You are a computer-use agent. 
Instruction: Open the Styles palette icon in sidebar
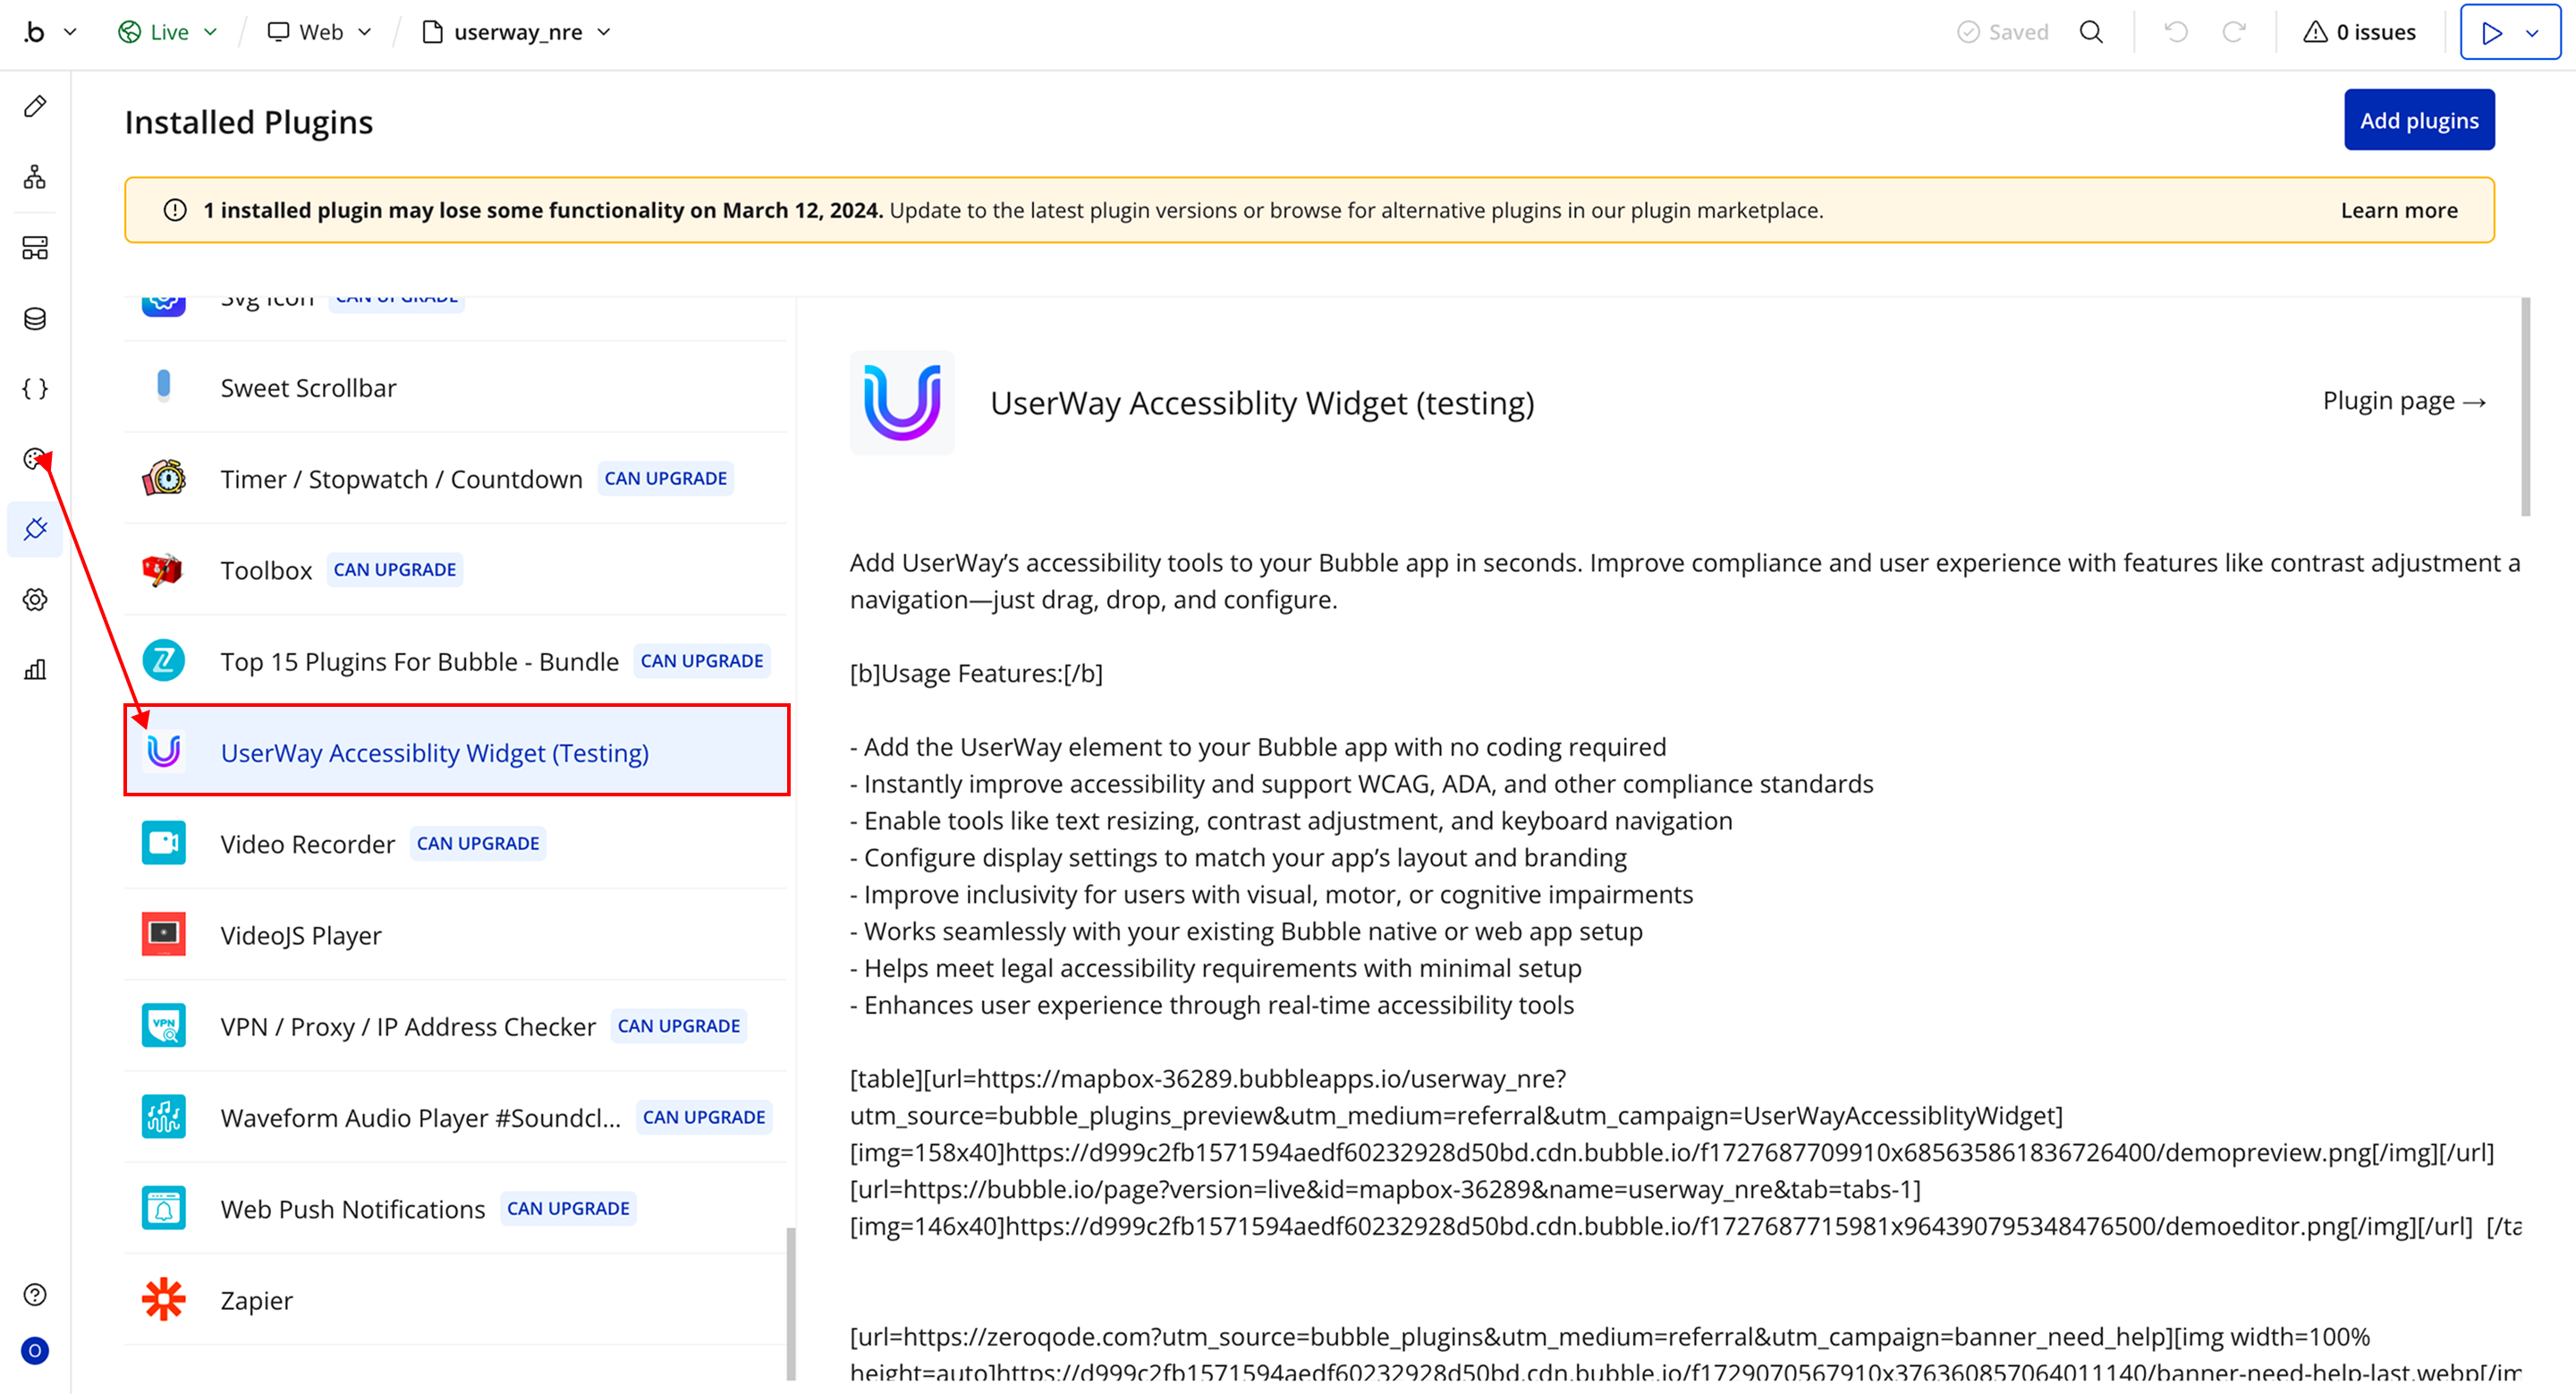[35, 458]
